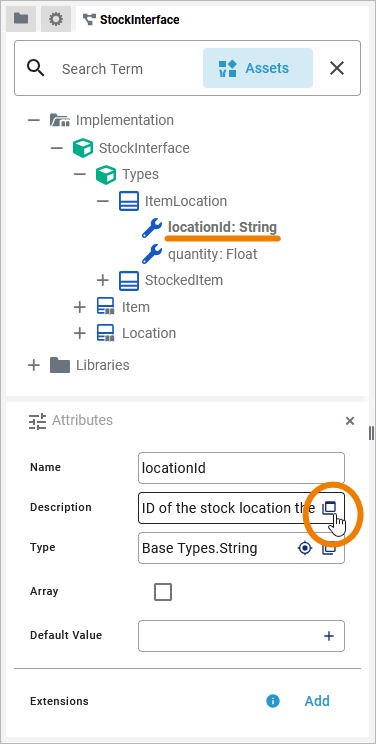Collapse the Implementation folder
Image resolution: width=376 pixels, height=744 pixels.
click(x=34, y=120)
